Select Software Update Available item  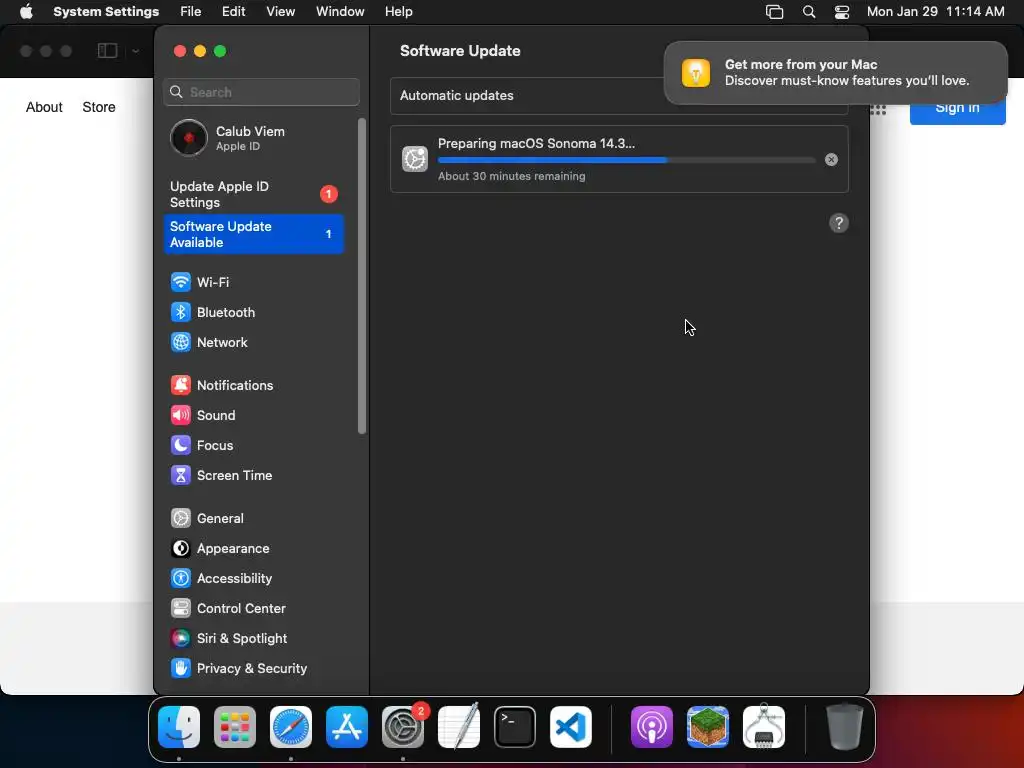click(x=253, y=234)
